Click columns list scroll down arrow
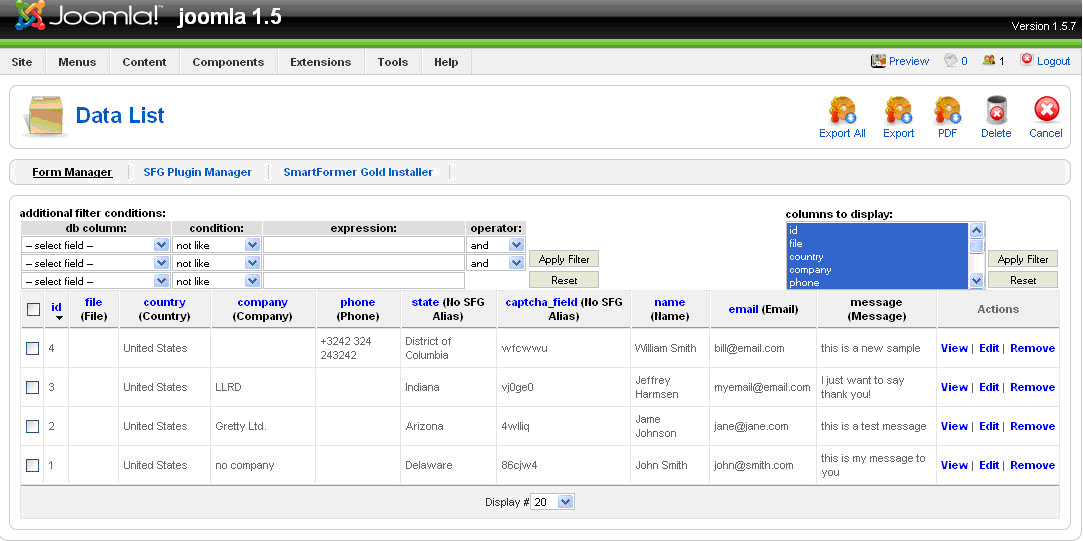The image size is (1083, 541). click(x=977, y=281)
